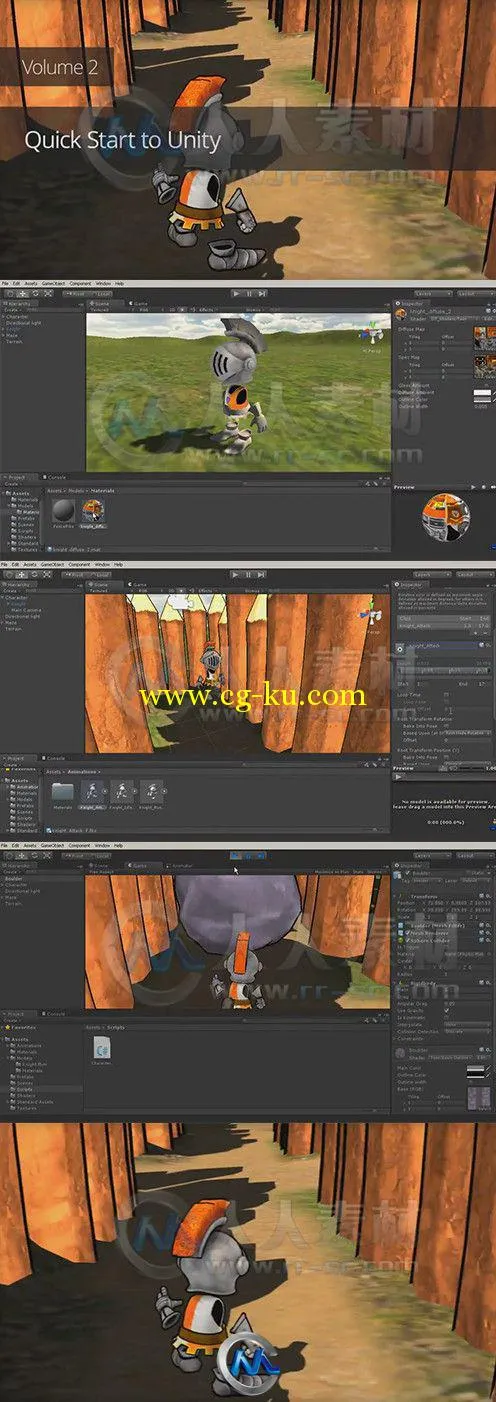Click Play button in grass-scene Unity window
The width and height of the screenshot is (496, 1402).
tap(237, 293)
